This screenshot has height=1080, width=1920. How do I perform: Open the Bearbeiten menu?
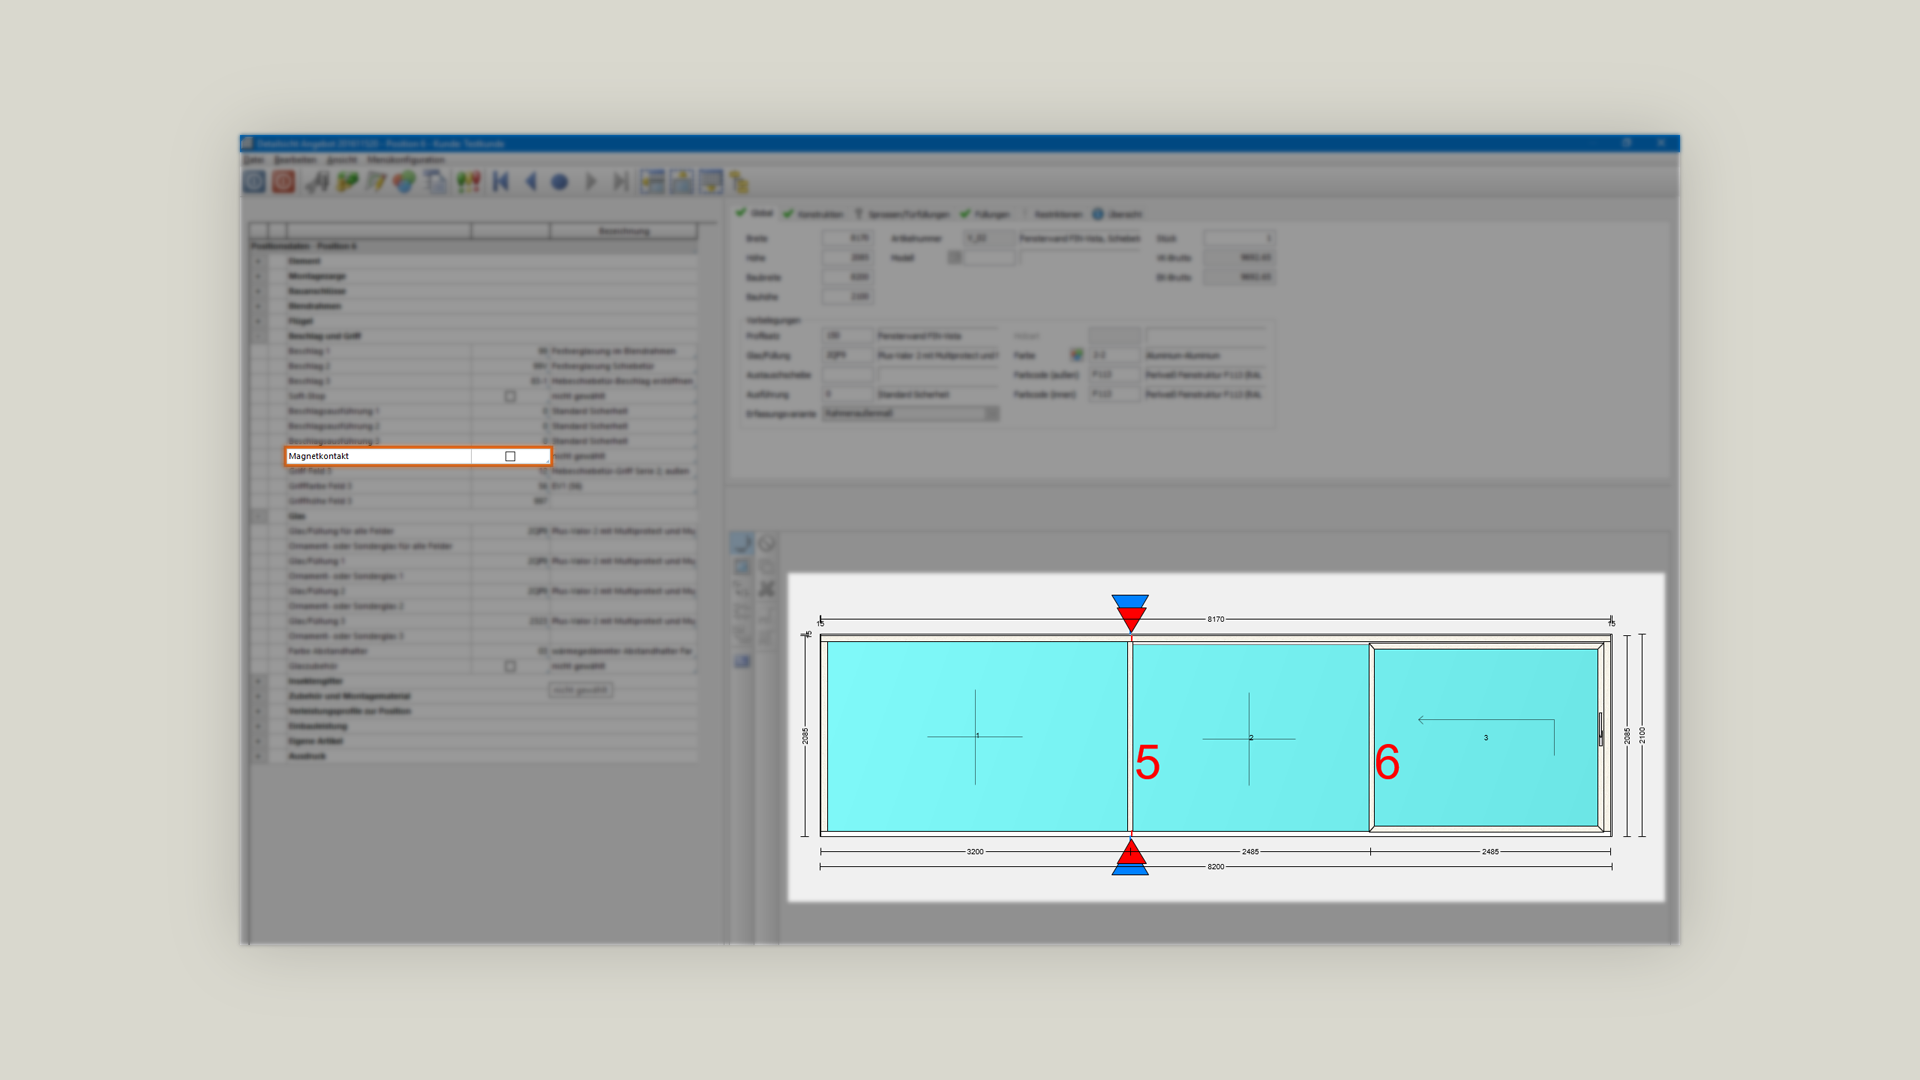(x=295, y=160)
